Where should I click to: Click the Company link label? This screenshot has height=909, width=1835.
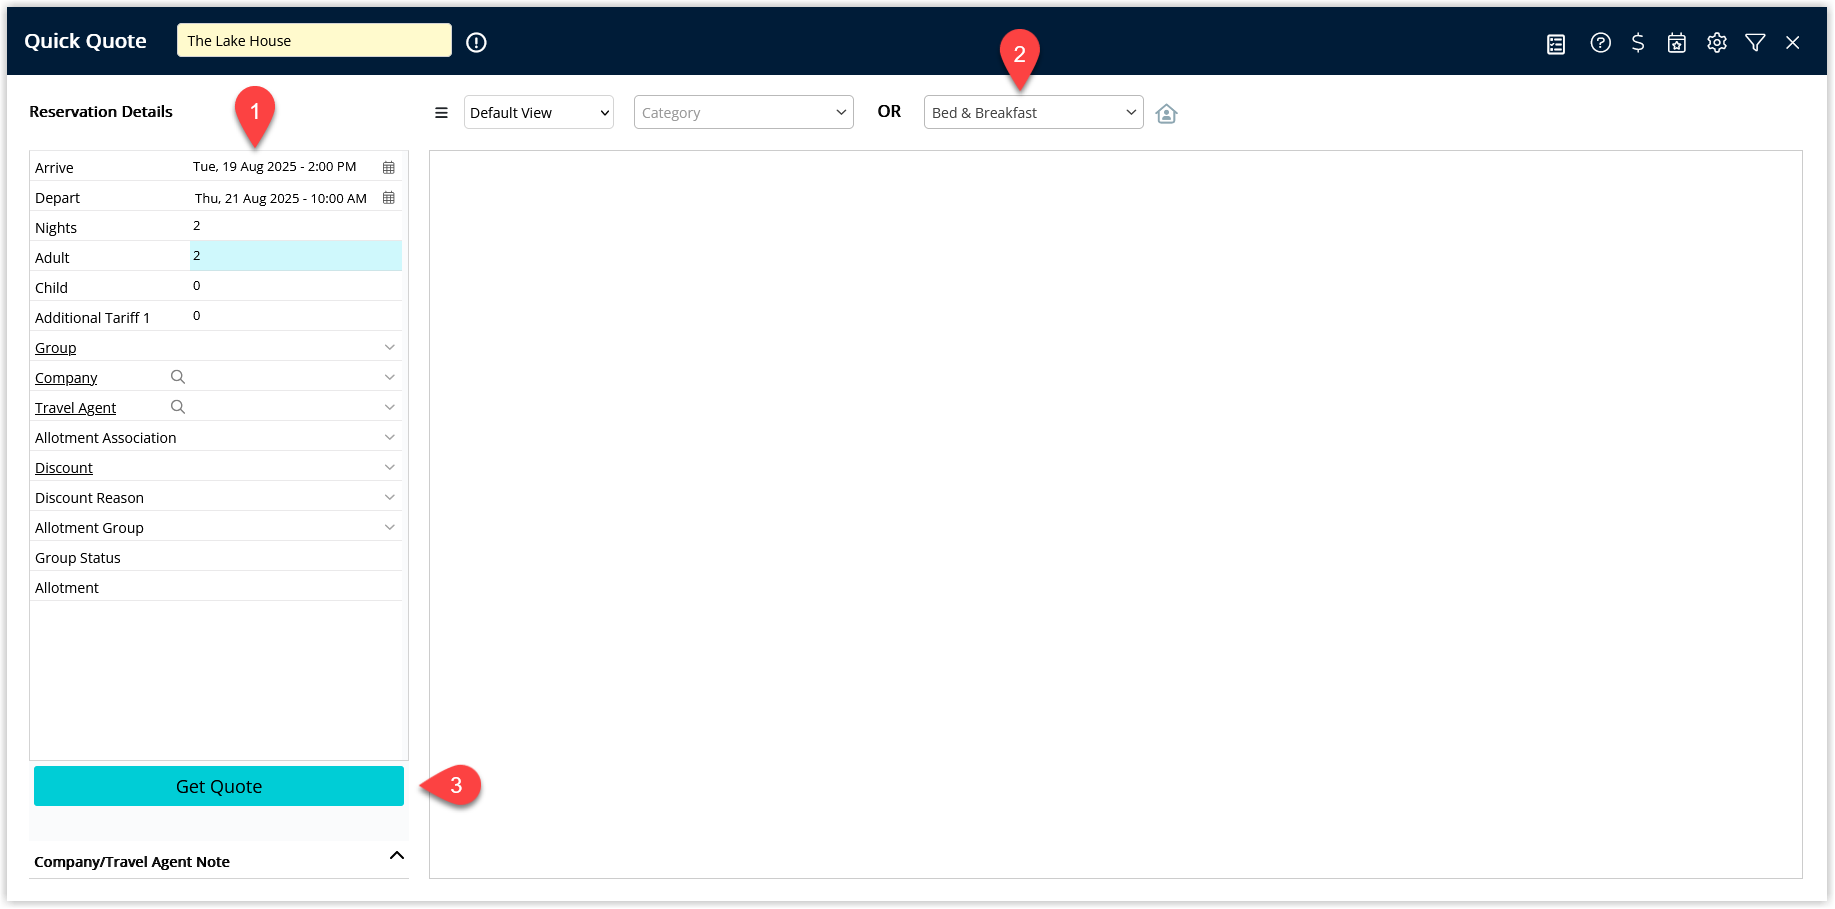click(x=66, y=378)
